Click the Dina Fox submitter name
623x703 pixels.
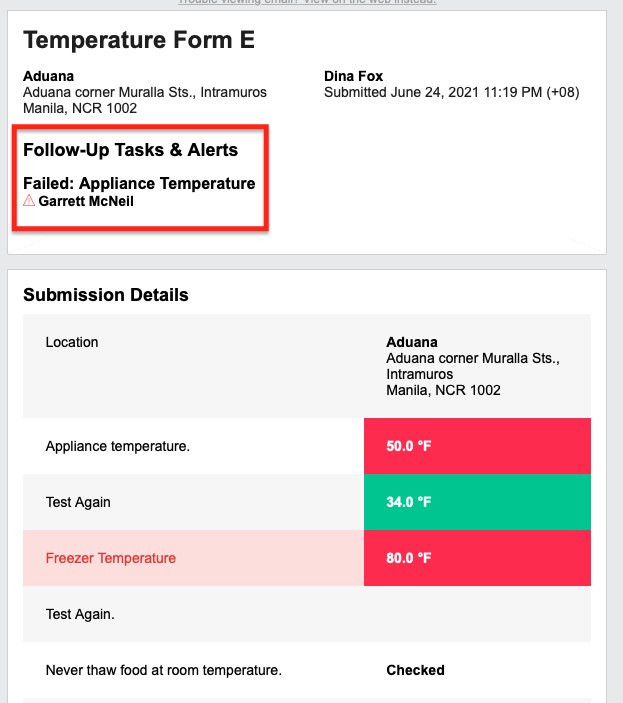[354, 76]
